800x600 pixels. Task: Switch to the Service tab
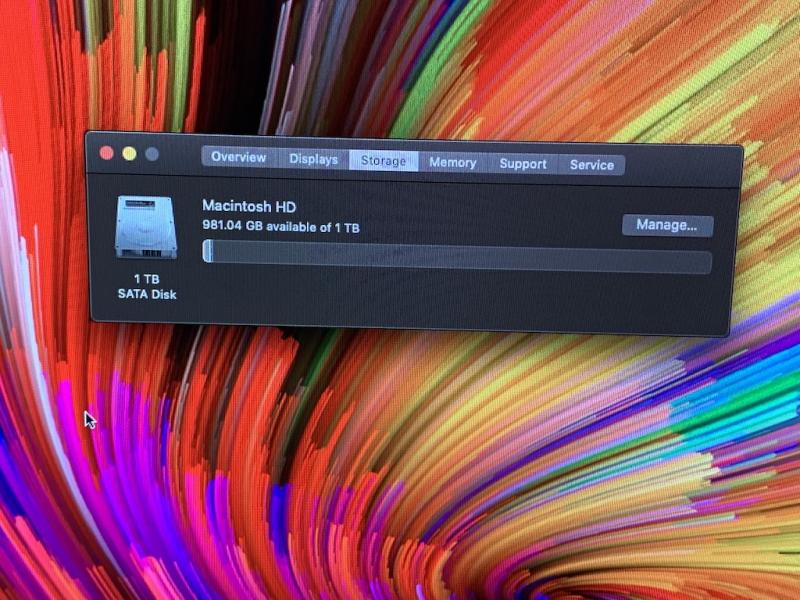(592, 165)
